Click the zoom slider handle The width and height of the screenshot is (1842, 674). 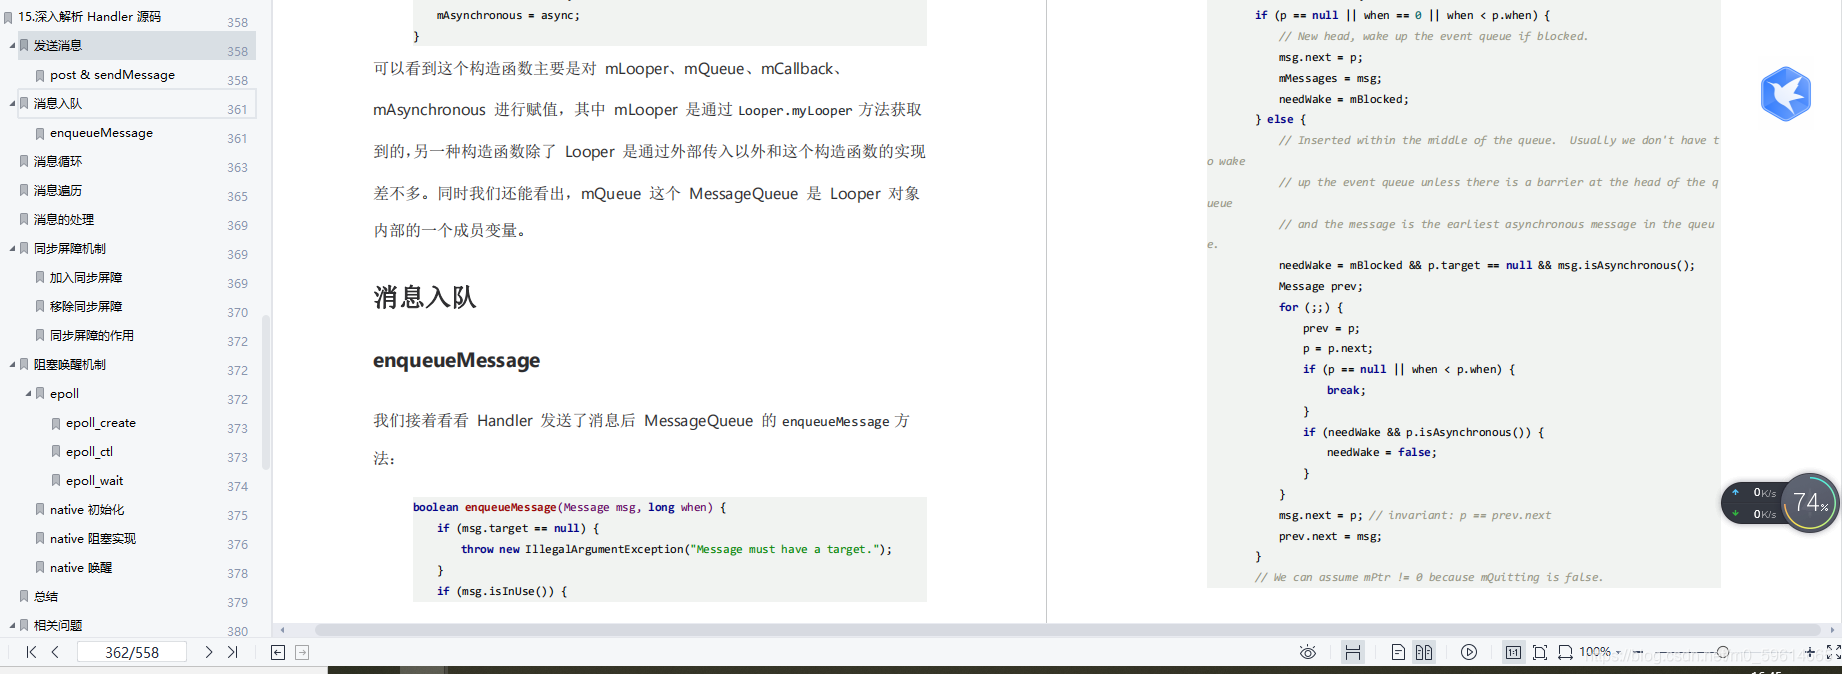click(x=1722, y=652)
